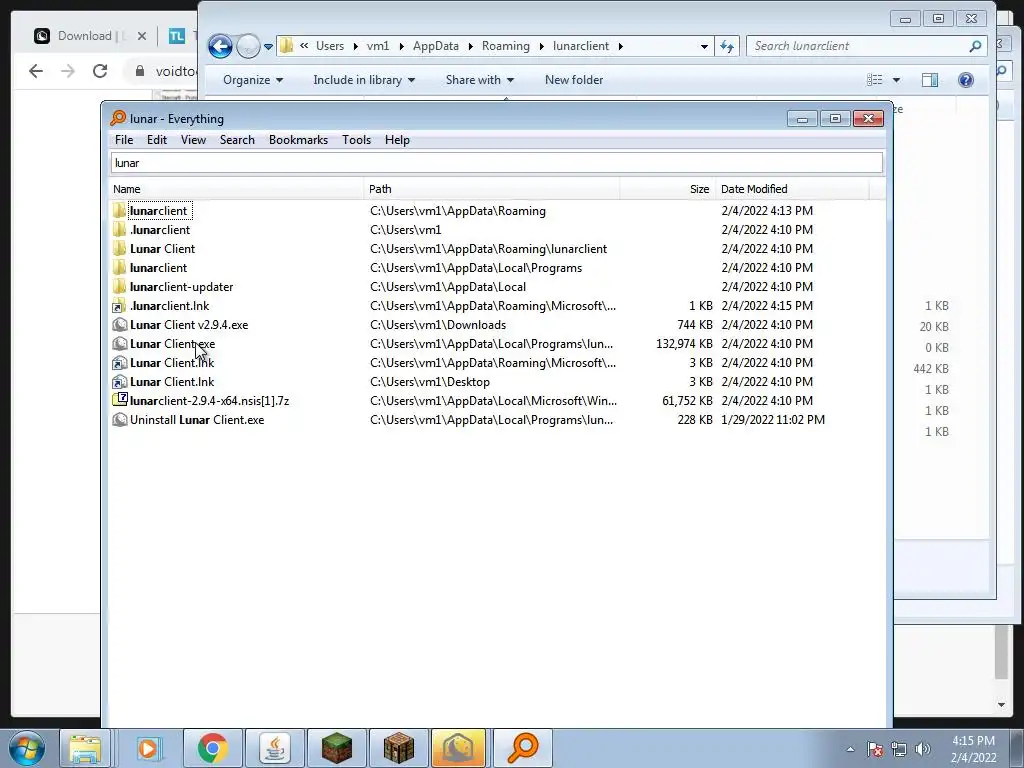Open Share with dropdown

(x=480, y=80)
